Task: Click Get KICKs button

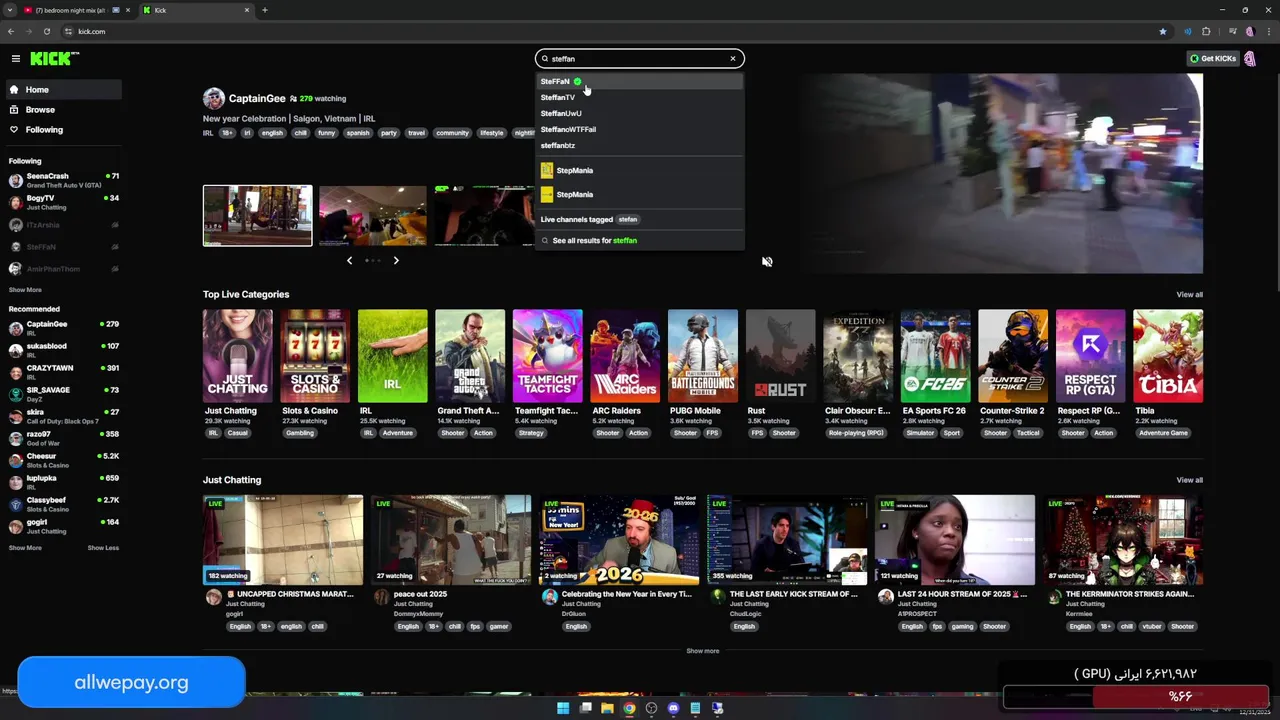Action: click(x=1212, y=59)
